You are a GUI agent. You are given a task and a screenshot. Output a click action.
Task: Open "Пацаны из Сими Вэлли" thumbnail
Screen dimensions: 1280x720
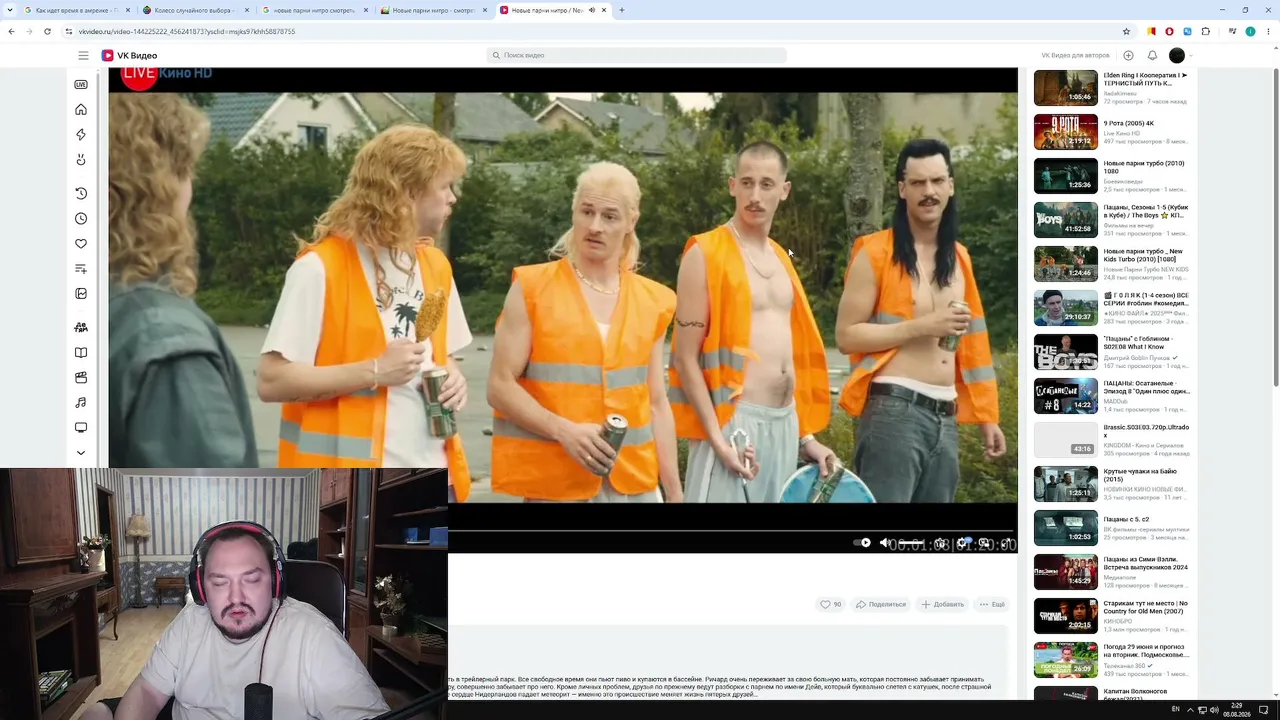tap(1065, 572)
